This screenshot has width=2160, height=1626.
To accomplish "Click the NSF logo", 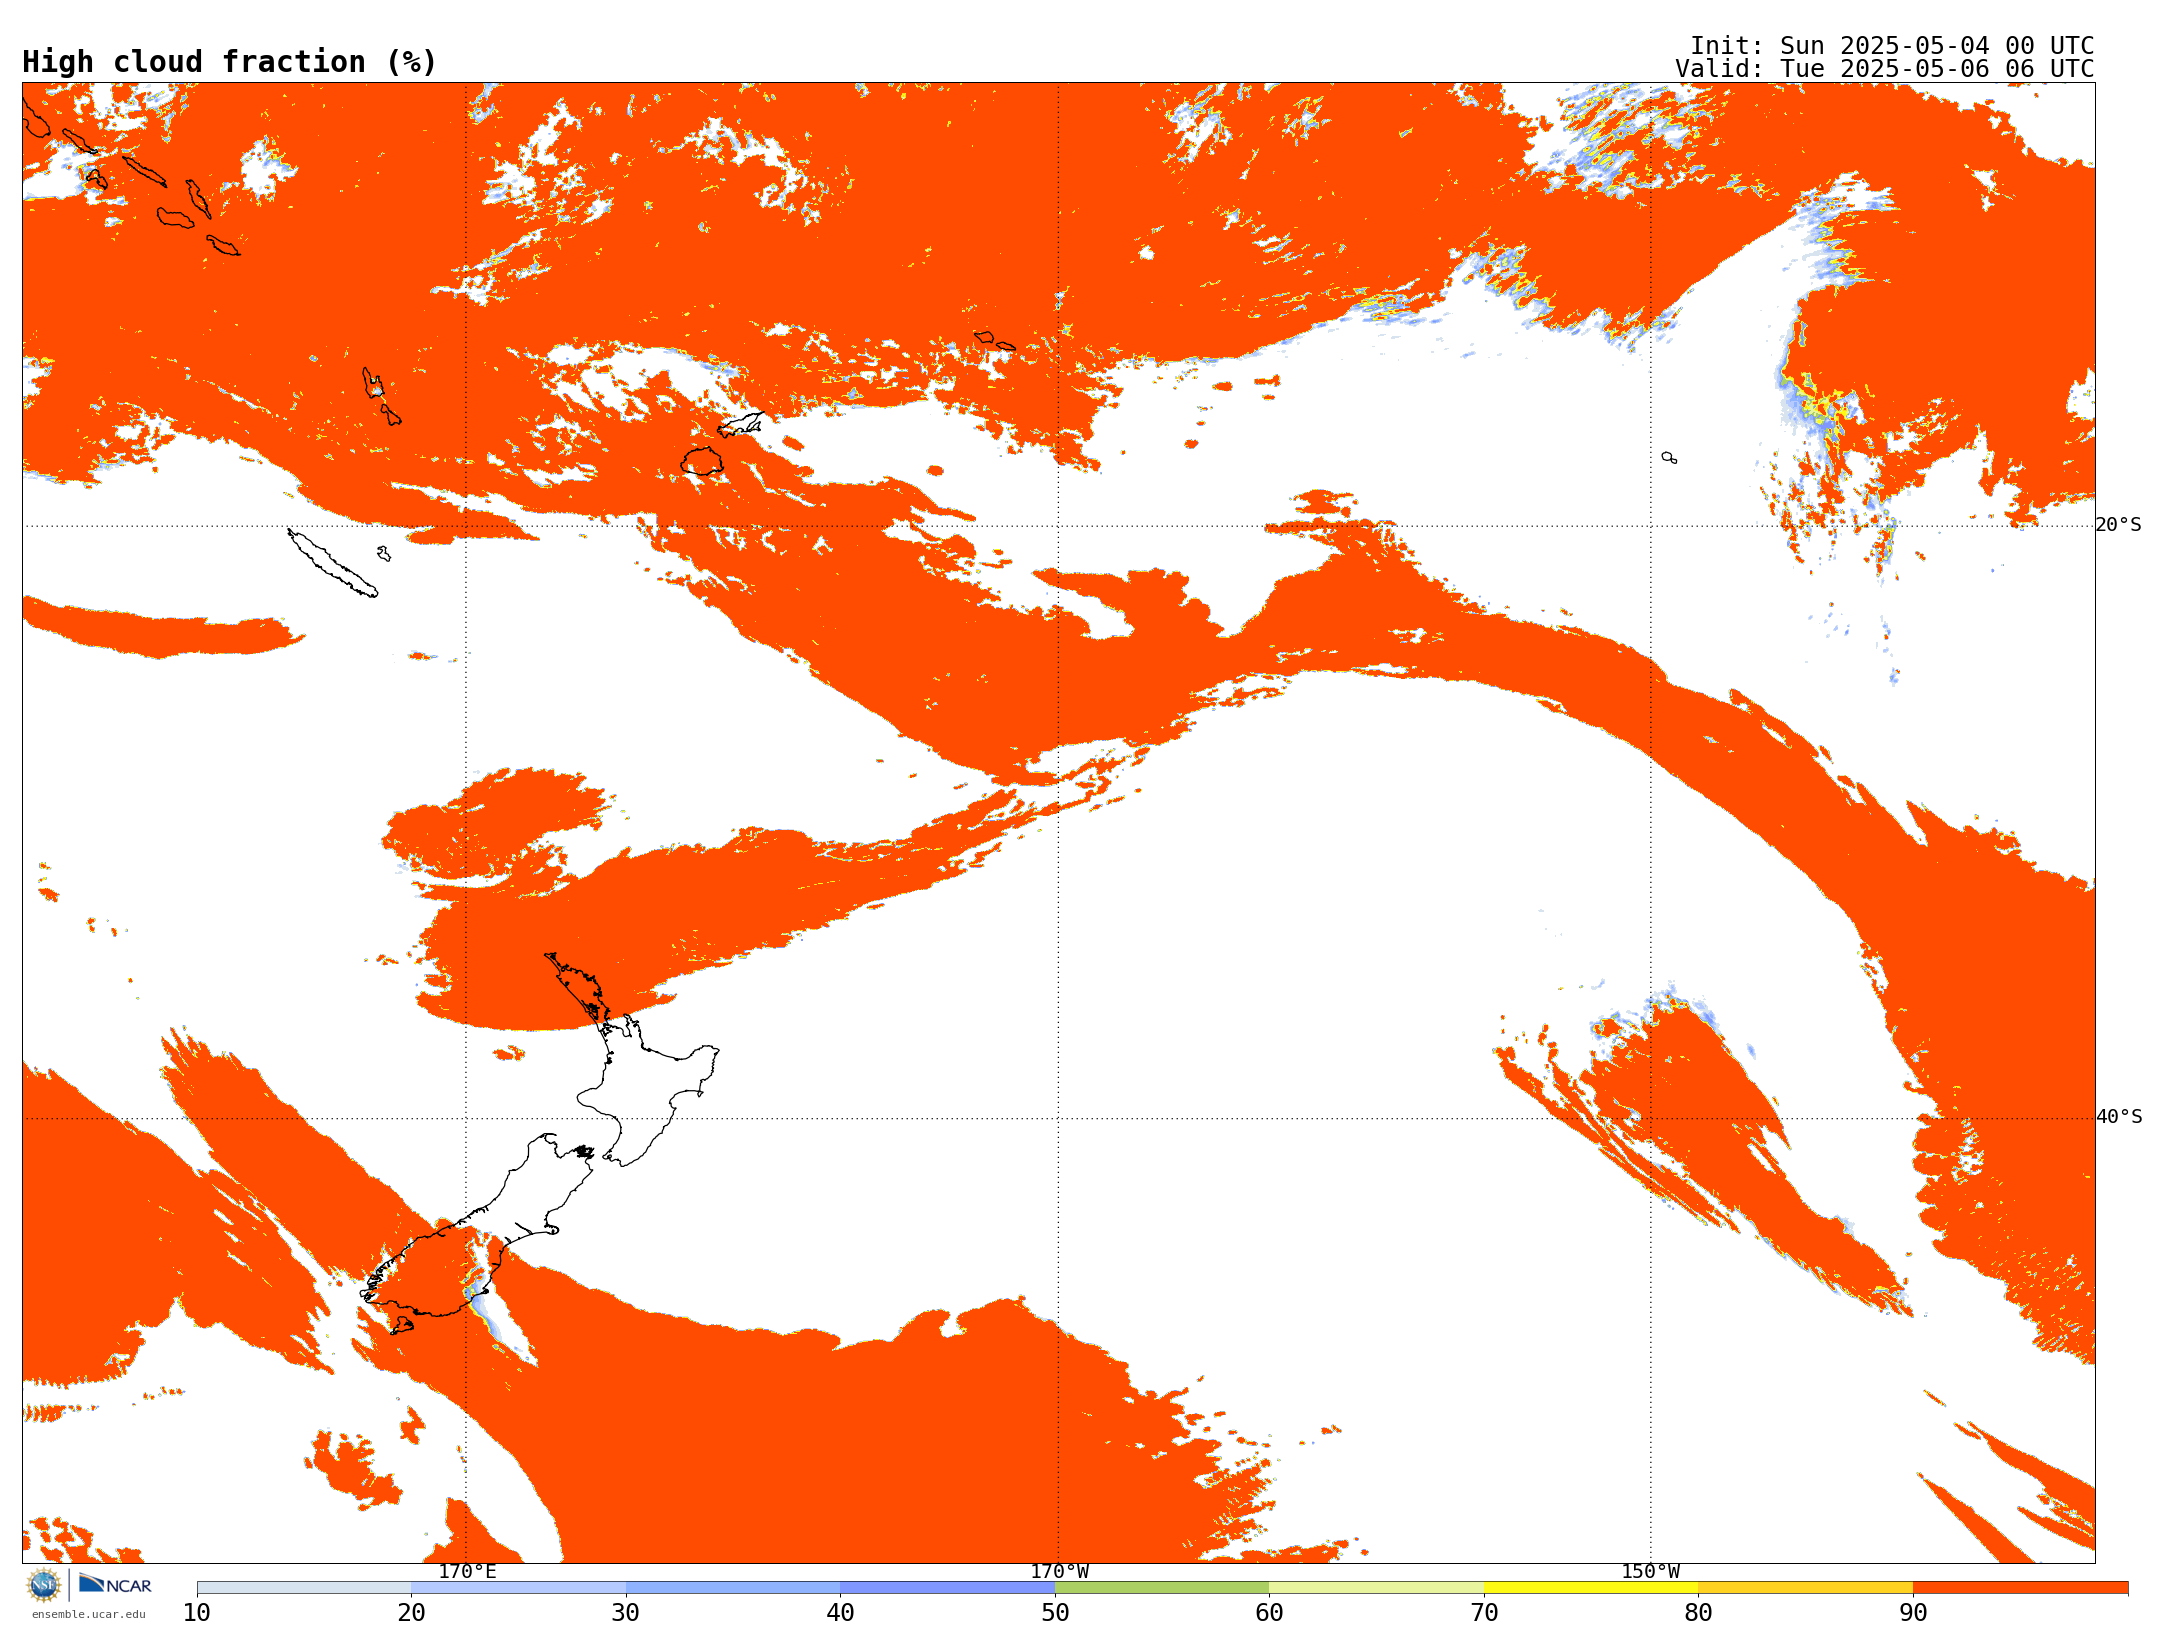I will (44, 1584).
